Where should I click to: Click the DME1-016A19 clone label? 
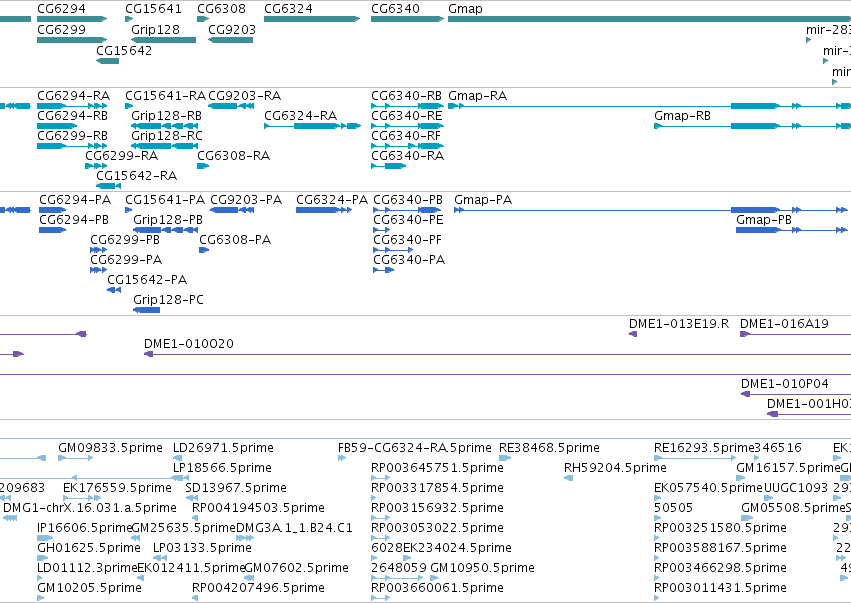pos(784,324)
